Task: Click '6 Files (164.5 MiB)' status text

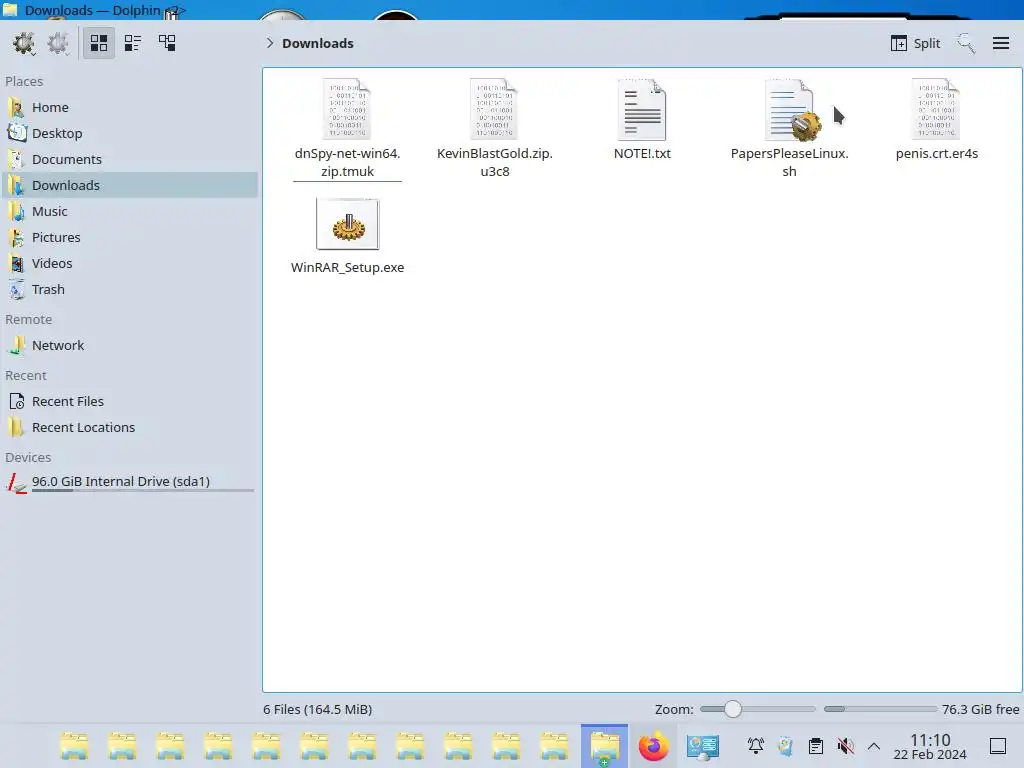Action: coord(318,710)
